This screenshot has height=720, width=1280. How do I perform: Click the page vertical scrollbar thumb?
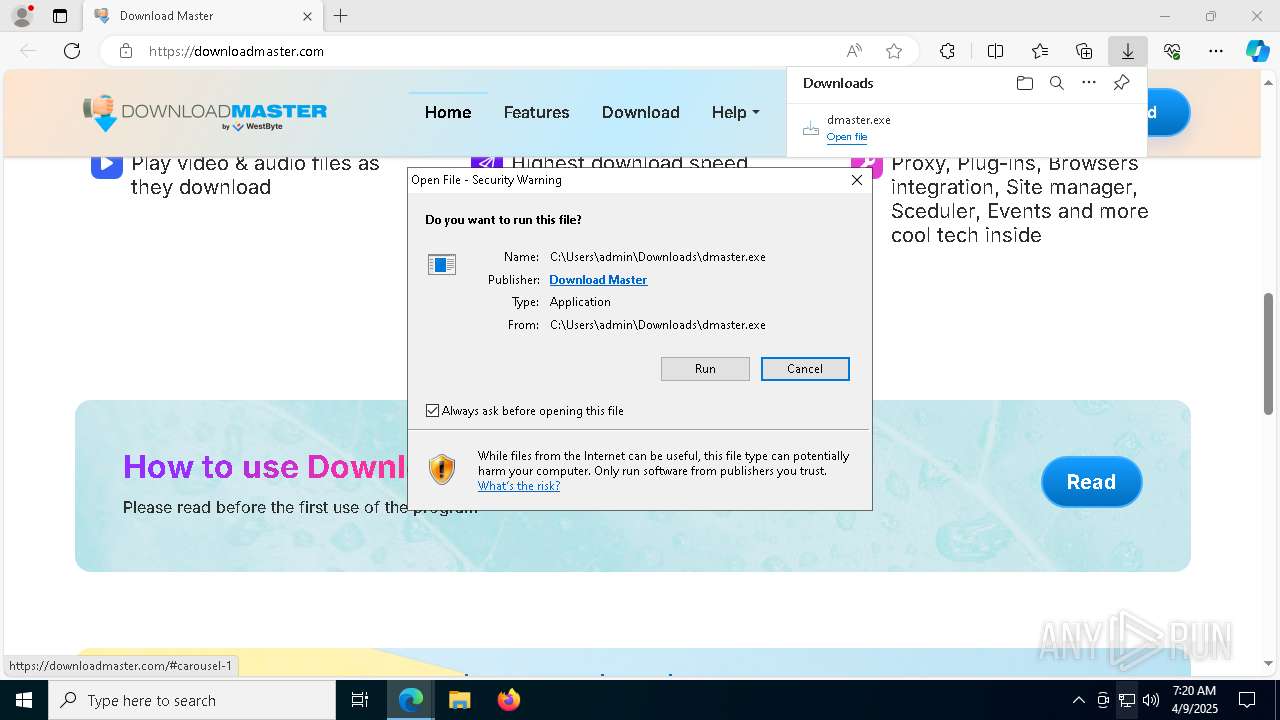point(1268,353)
